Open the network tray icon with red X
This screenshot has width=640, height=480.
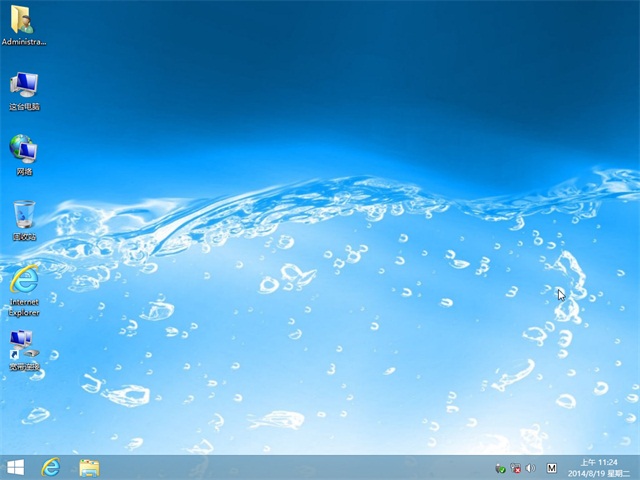pos(515,468)
